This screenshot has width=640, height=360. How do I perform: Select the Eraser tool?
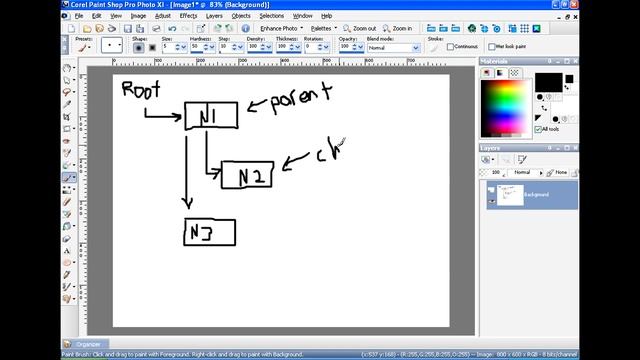click(x=67, y=202)
